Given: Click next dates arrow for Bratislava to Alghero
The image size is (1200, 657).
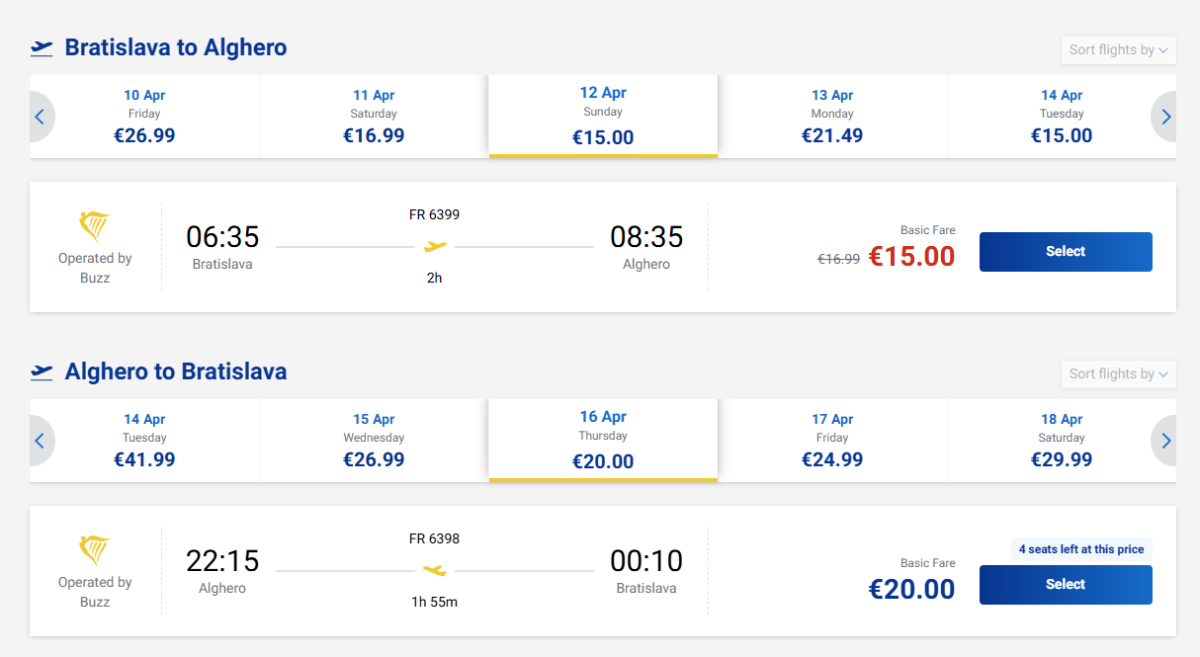Looking at the screenshot, I should pyautogui.click(x=1166, y=117).
